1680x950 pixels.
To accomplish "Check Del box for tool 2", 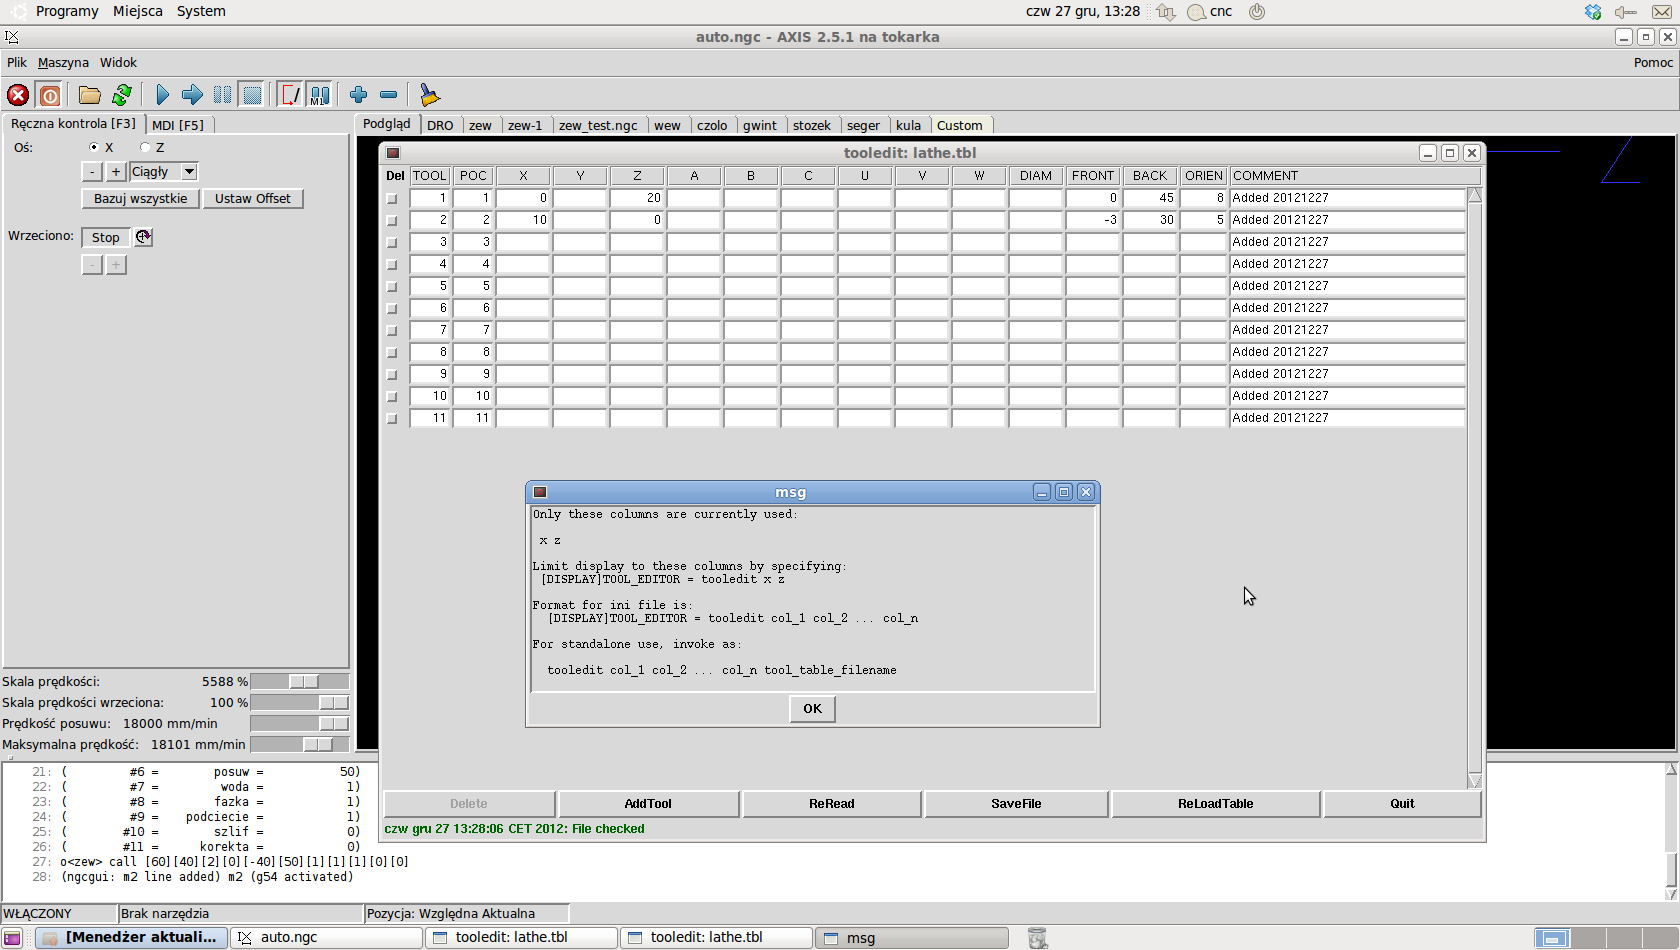I will tap(392, 220).
